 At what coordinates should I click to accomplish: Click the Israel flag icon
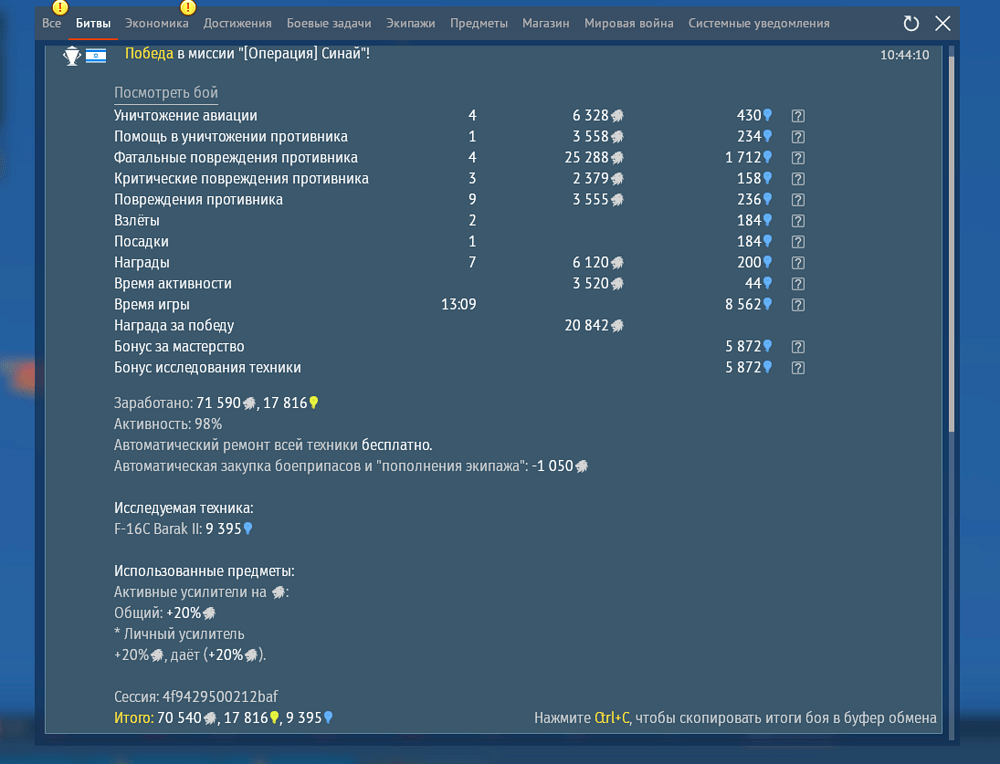(96, 56)
